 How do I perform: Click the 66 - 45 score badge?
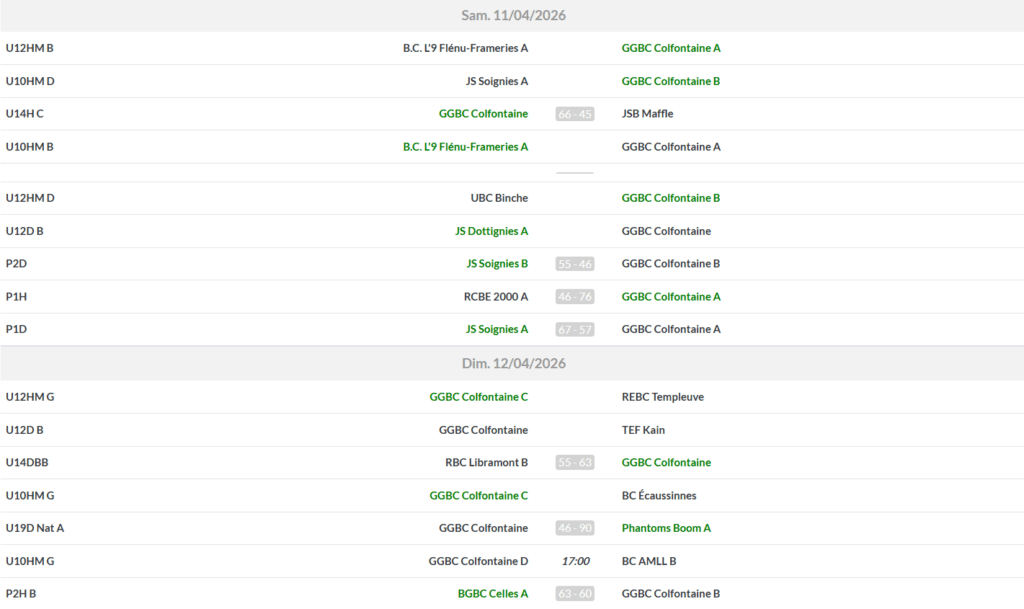[575, 114]
